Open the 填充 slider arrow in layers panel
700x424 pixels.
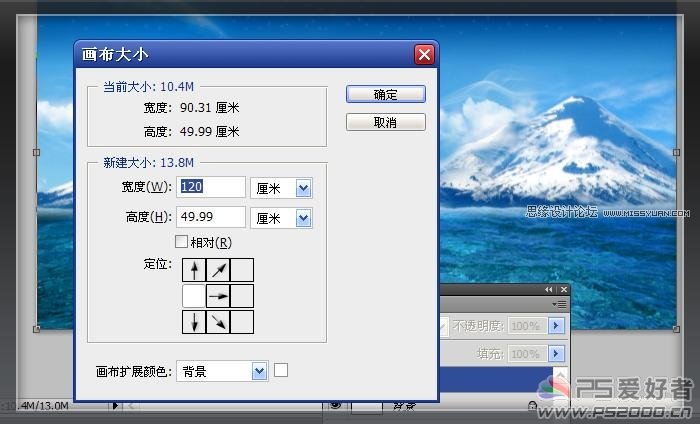point(556,354)
